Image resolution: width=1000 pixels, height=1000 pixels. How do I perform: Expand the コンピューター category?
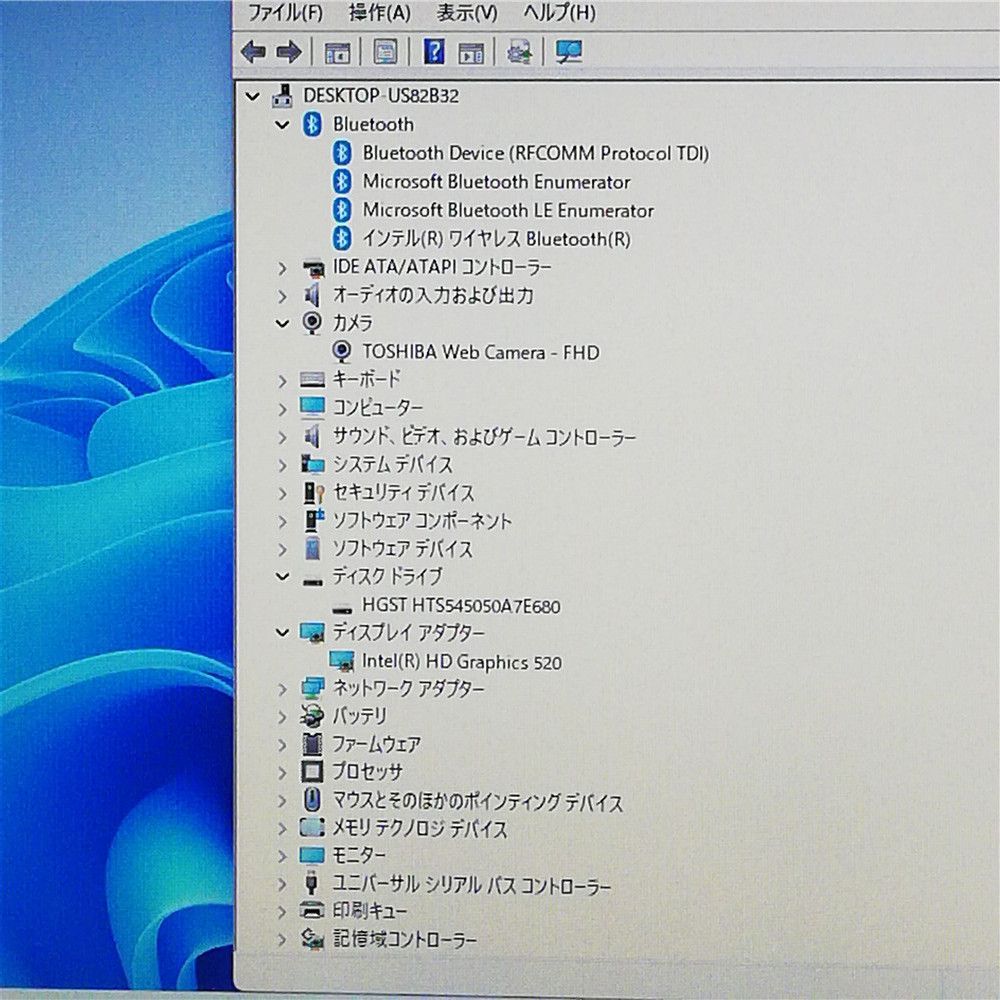[282, 408]
